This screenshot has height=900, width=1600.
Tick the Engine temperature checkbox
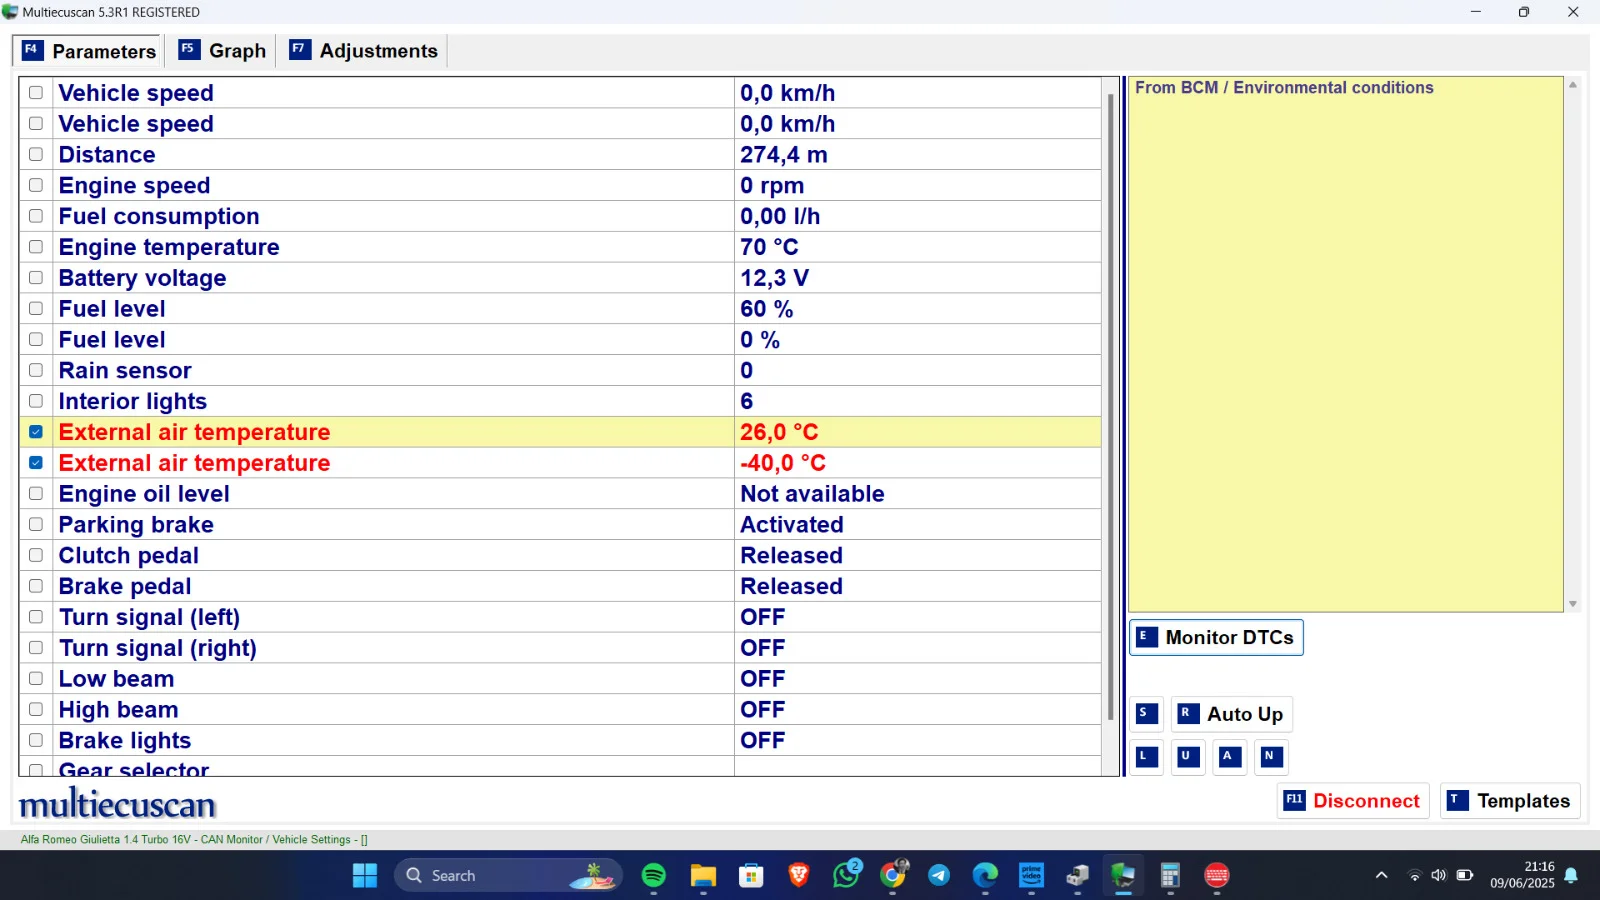click(x=36, y=247)
